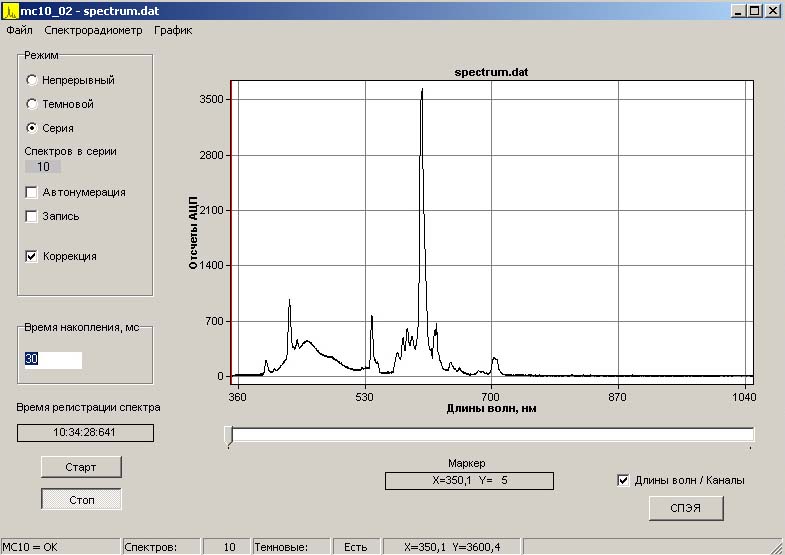Viewport: 785px width, 555px height.
Task: Select the Непрерывный mode radio button
Action: tap(32, 80)
